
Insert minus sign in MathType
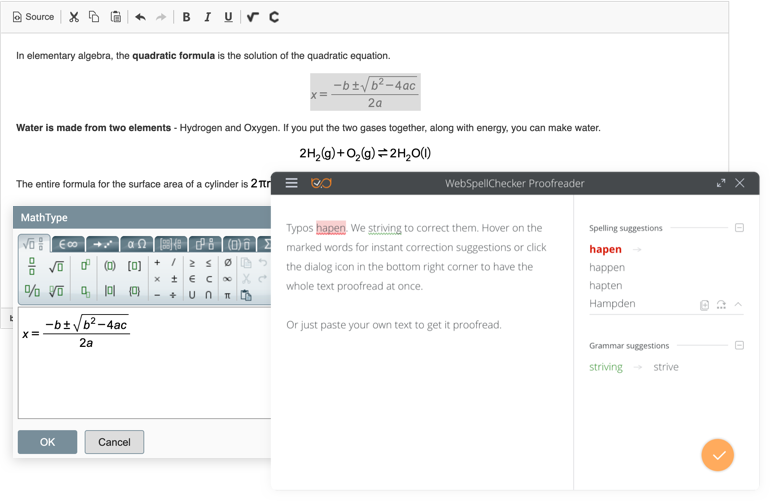coord(157,295)
